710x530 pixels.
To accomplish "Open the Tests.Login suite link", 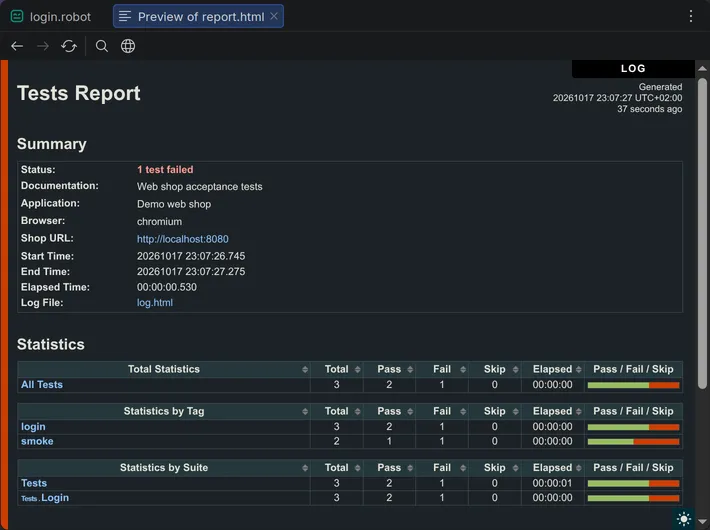I will click(45, 497).
